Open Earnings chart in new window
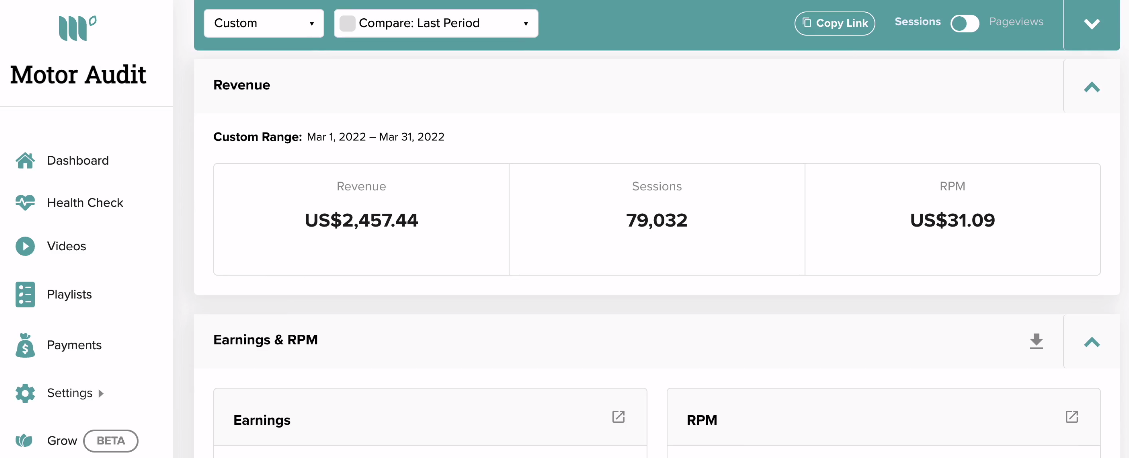The height and width of the screenshot is (458, 1129). 619,417
